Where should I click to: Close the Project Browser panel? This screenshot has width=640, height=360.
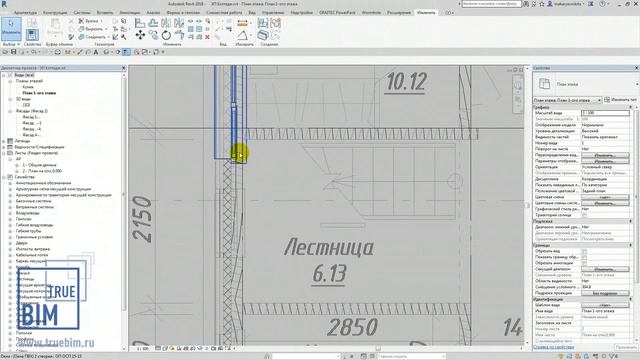(124, 68)
